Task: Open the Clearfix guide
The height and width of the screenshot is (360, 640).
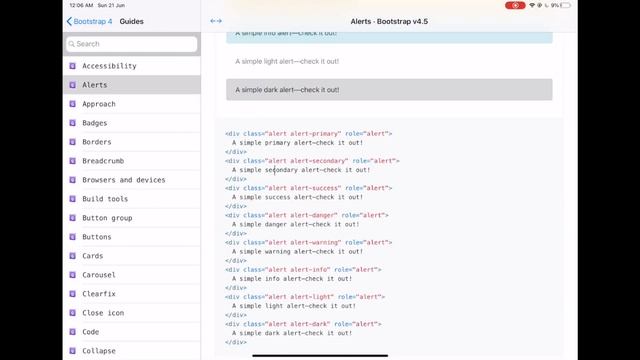Action: (x=132, y=293)
